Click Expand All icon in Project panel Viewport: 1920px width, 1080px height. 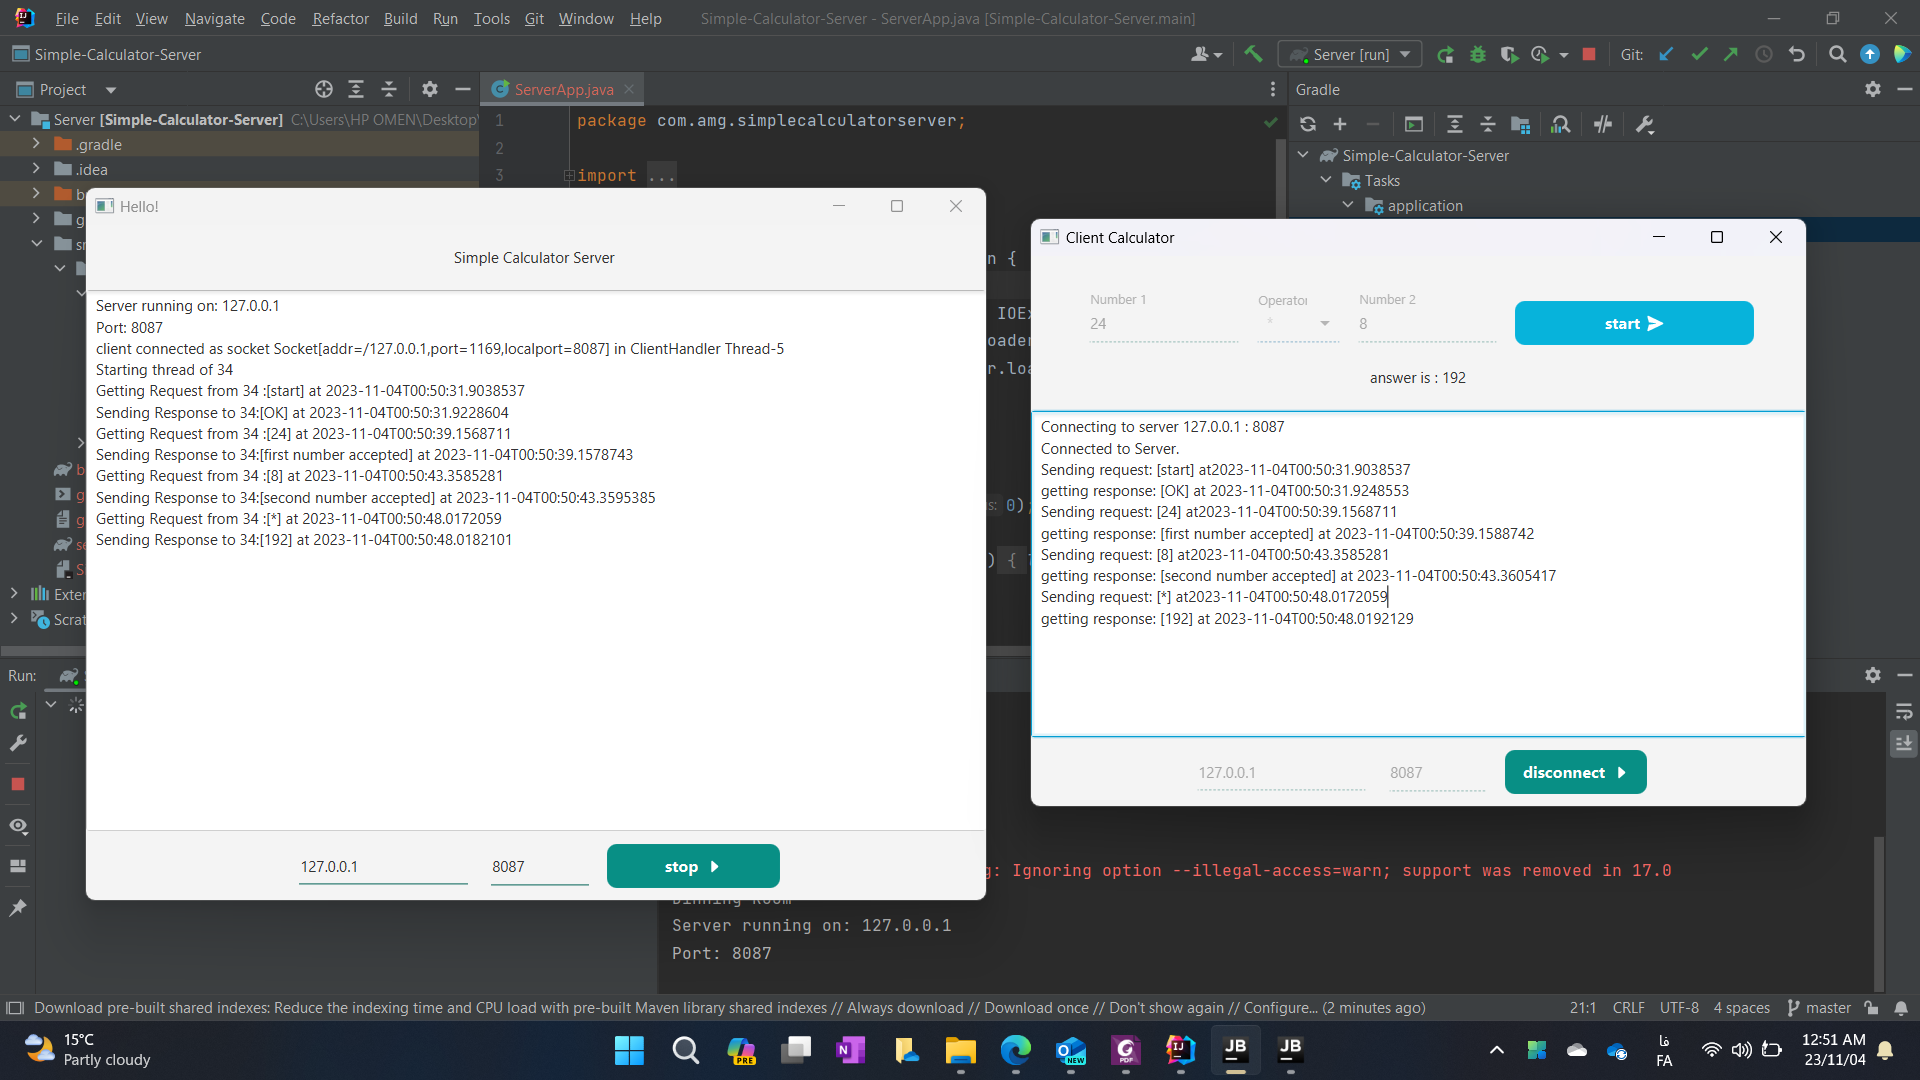pyautogui.click(x=356, y=89)
